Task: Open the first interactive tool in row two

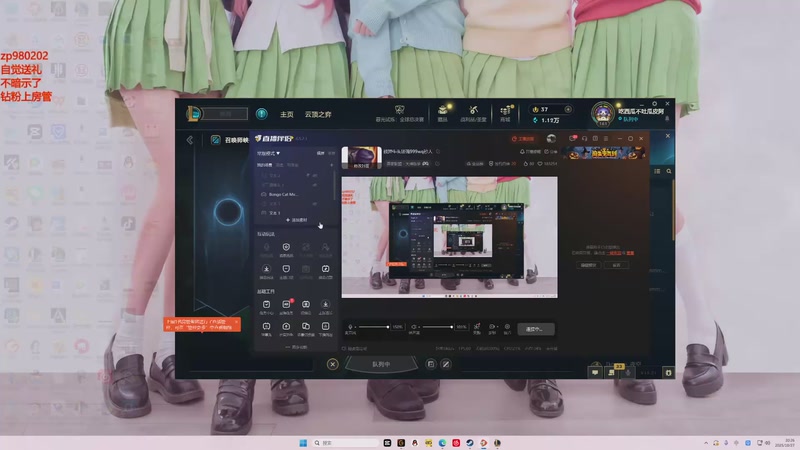Action: tap(266, 271)
